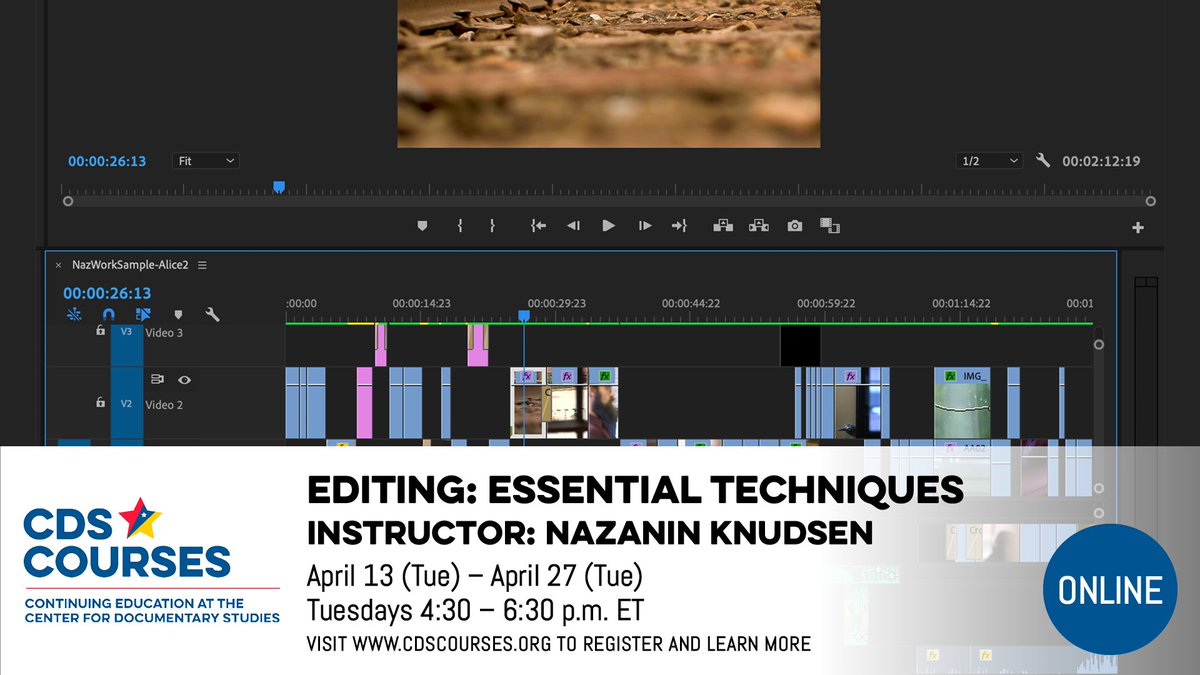
Task: Click the Mark Out bracket button
Action: [491, 226]
